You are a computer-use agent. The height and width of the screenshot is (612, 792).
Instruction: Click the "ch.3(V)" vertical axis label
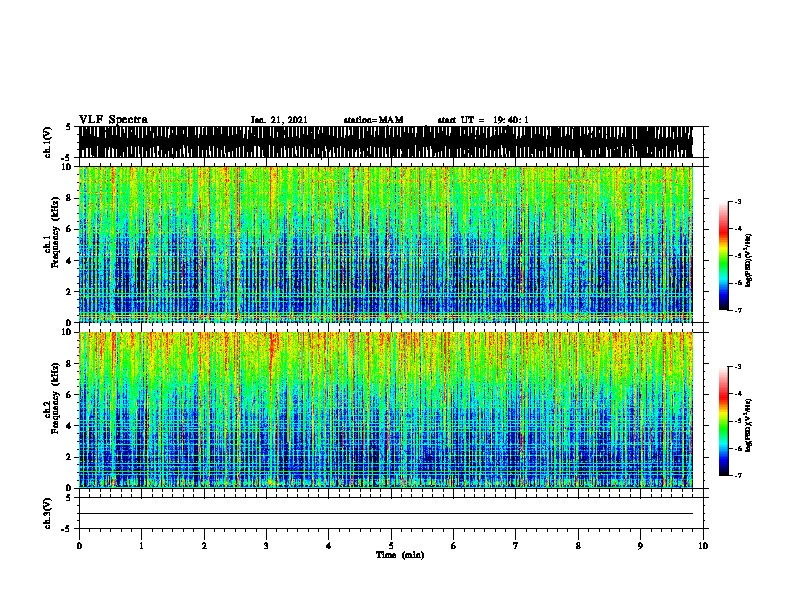[x=47, y=513]
